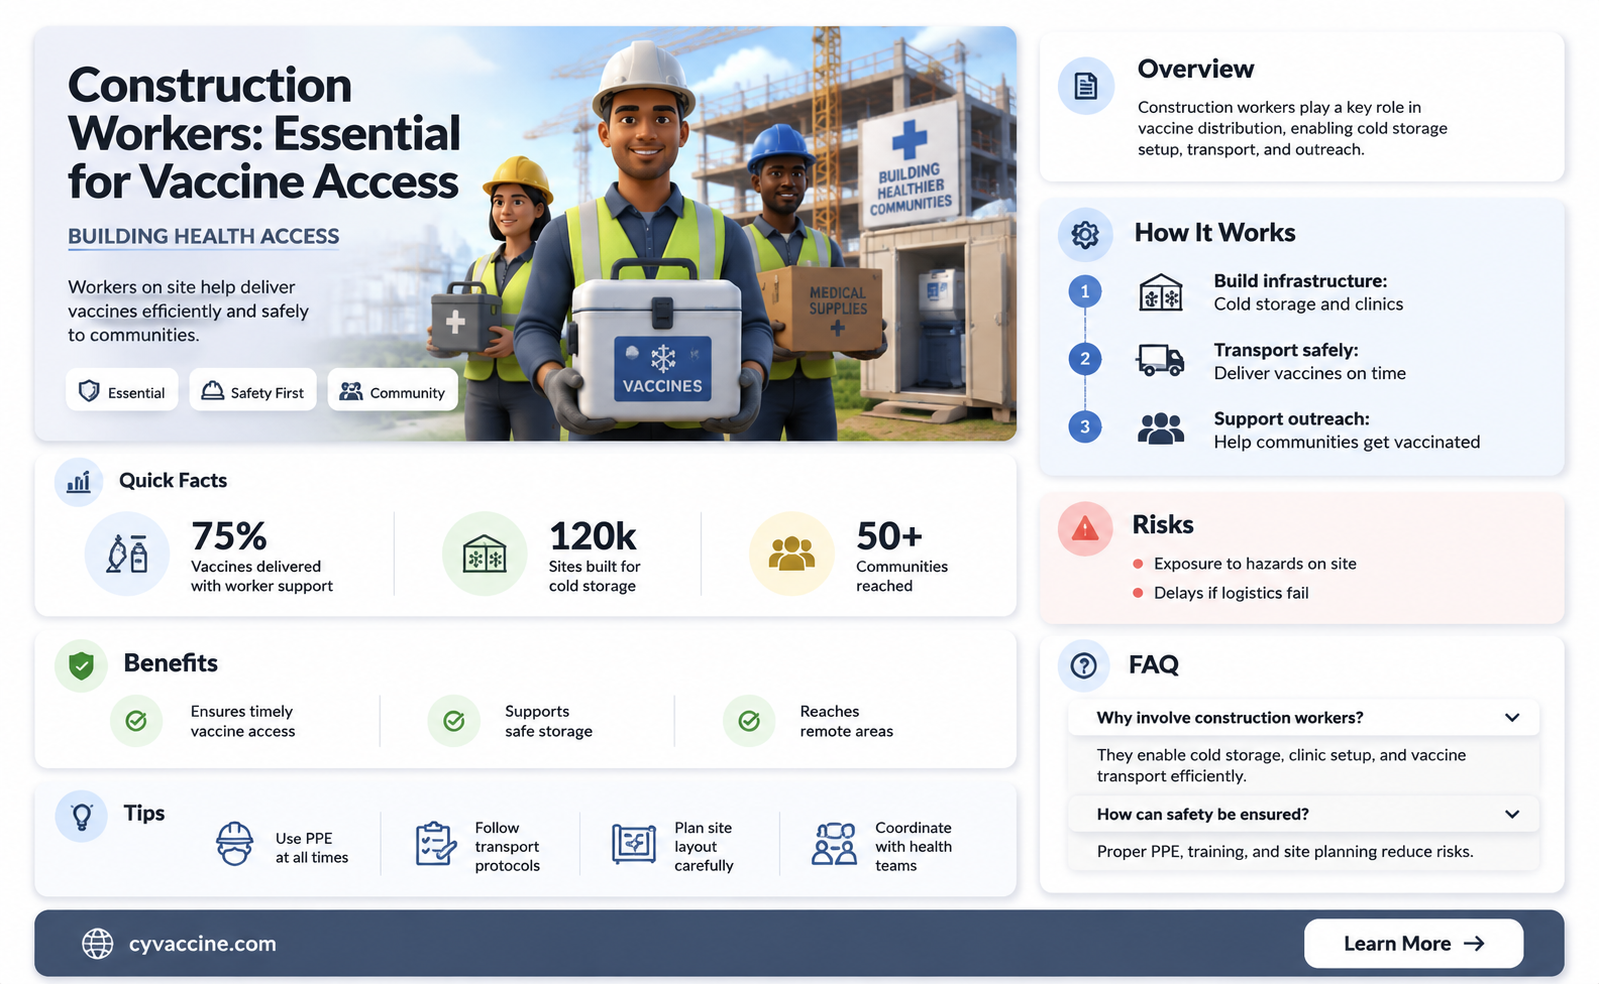Click the delivery truck icon beside Transport safely

[1161, 360]
